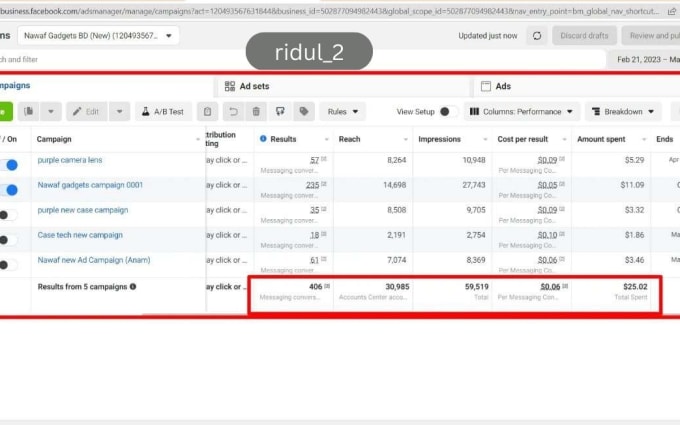Screen dimensions: 680x425
Task: Open Columns: Performance dropdown
Action: pyautogui.click(x=521, y=111)
